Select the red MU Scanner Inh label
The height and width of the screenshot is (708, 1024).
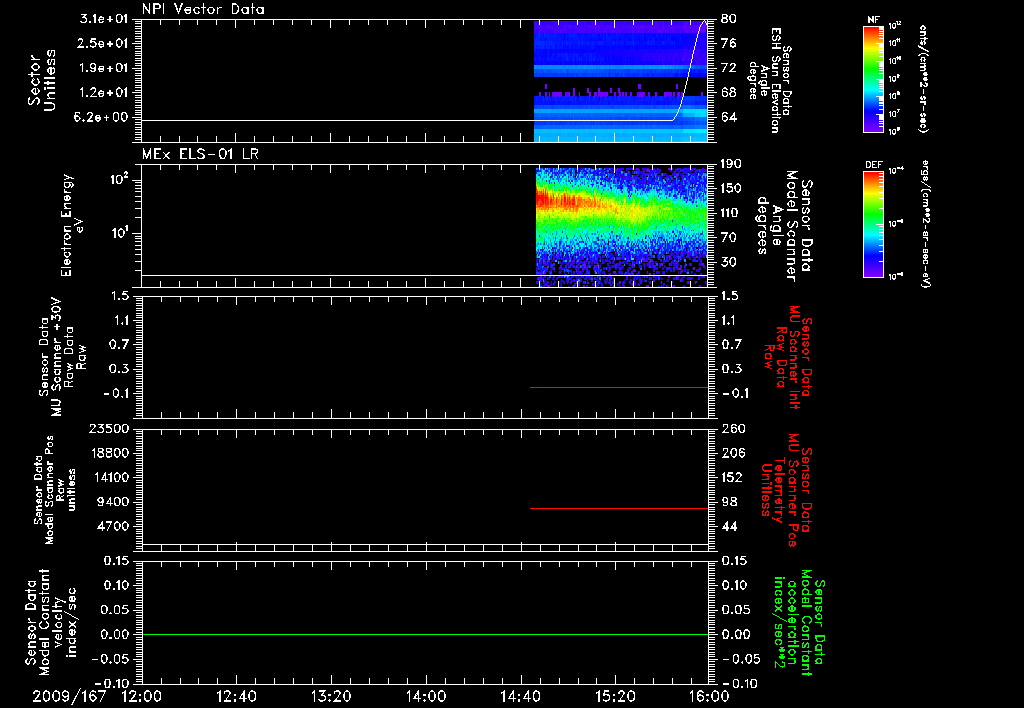click(788, 357)
